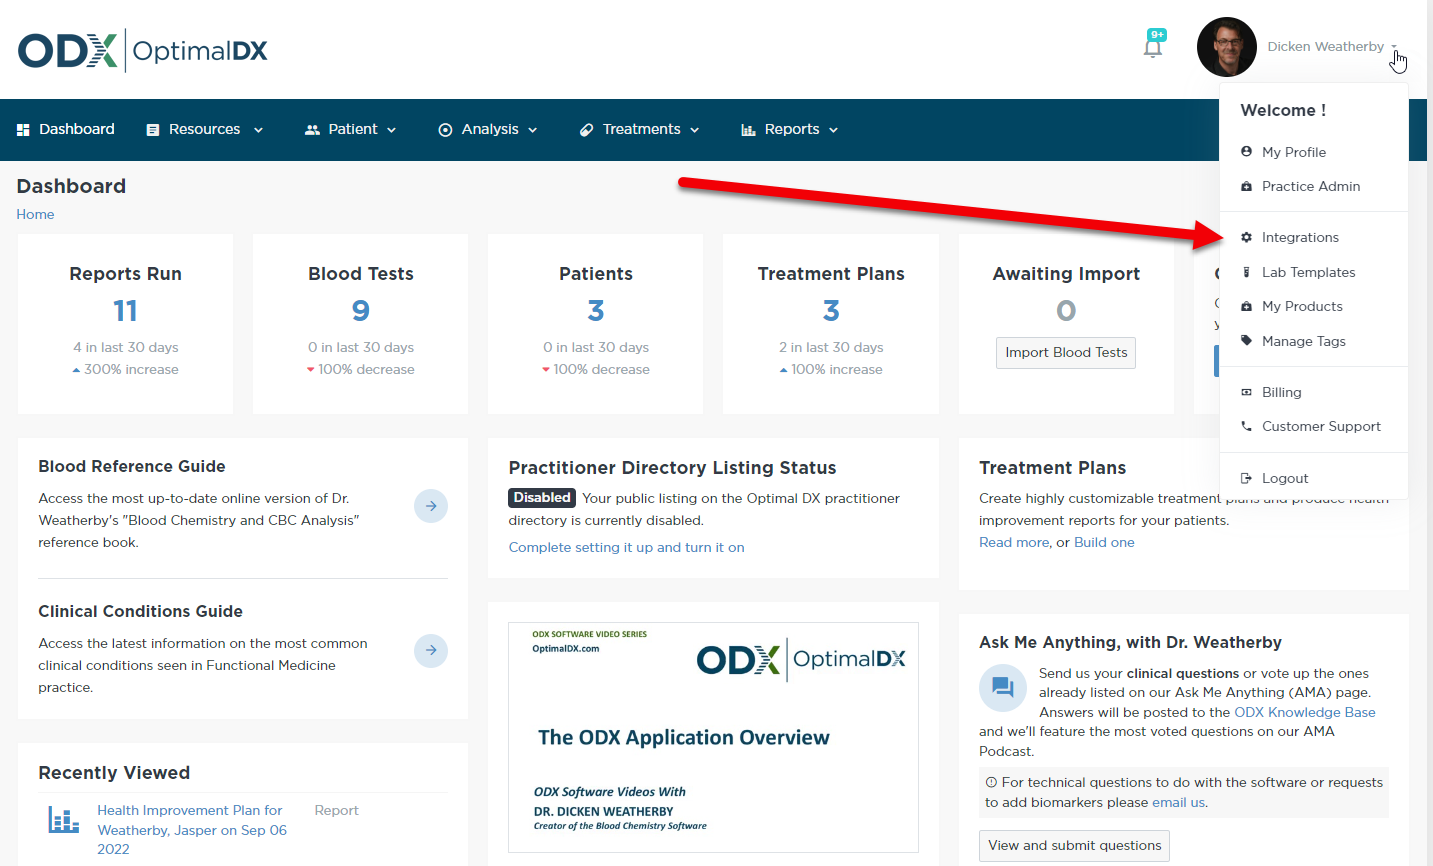
Task: Click the Blood Tests count 9
Action: point(361,311)
